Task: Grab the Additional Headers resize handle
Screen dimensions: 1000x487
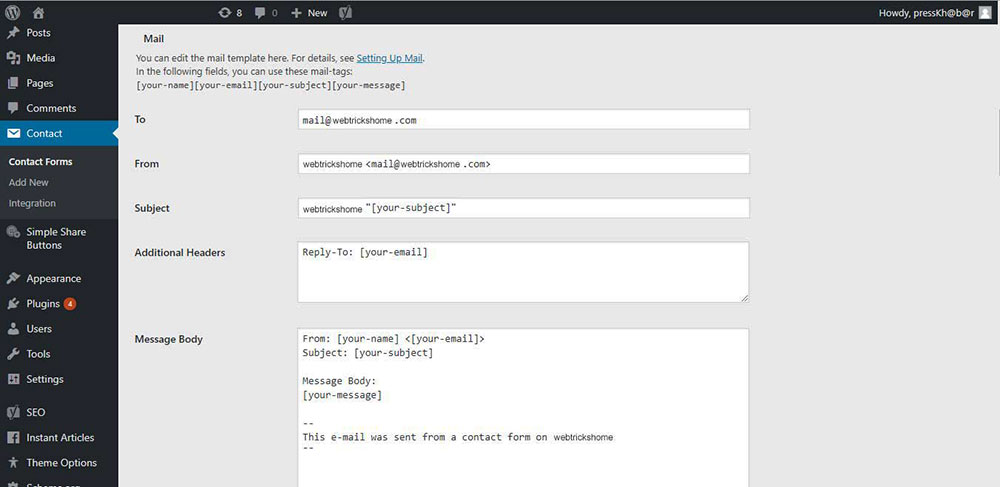Action: pos(743,296)
